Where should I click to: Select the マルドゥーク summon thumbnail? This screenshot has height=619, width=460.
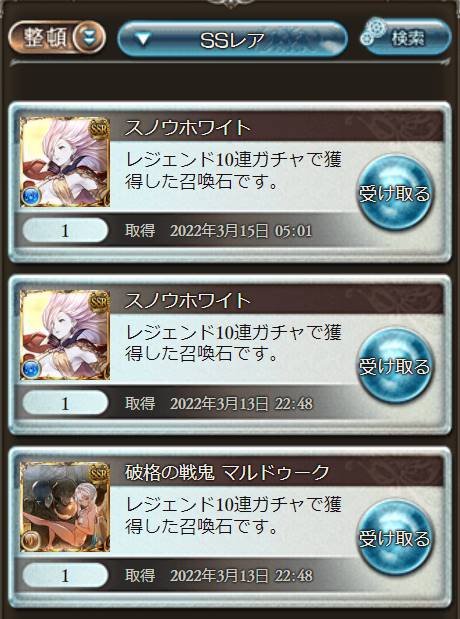[65, 507]
